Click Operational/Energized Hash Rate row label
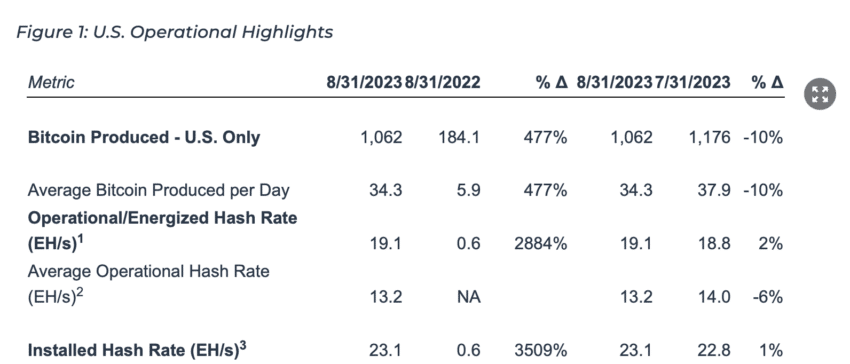This screenshot has height=364, width=850. (x=162, y=231)
